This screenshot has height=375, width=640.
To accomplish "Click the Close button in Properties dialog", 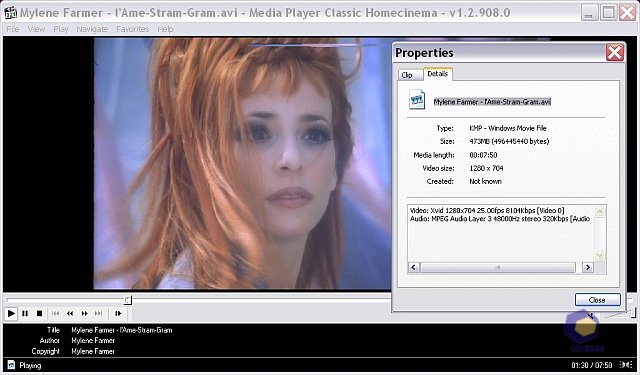I will (598, 300).
